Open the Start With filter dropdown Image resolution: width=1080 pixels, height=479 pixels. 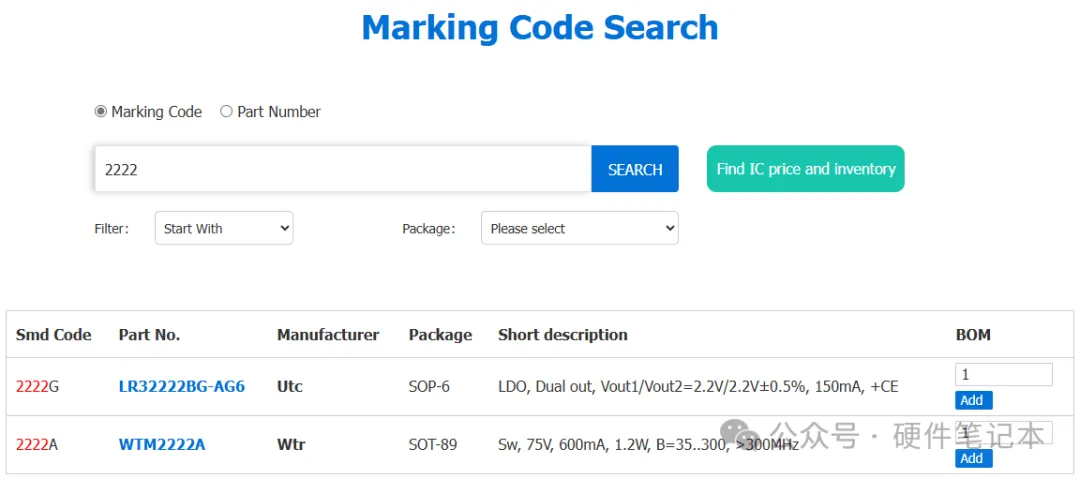(x=224, y=228)
